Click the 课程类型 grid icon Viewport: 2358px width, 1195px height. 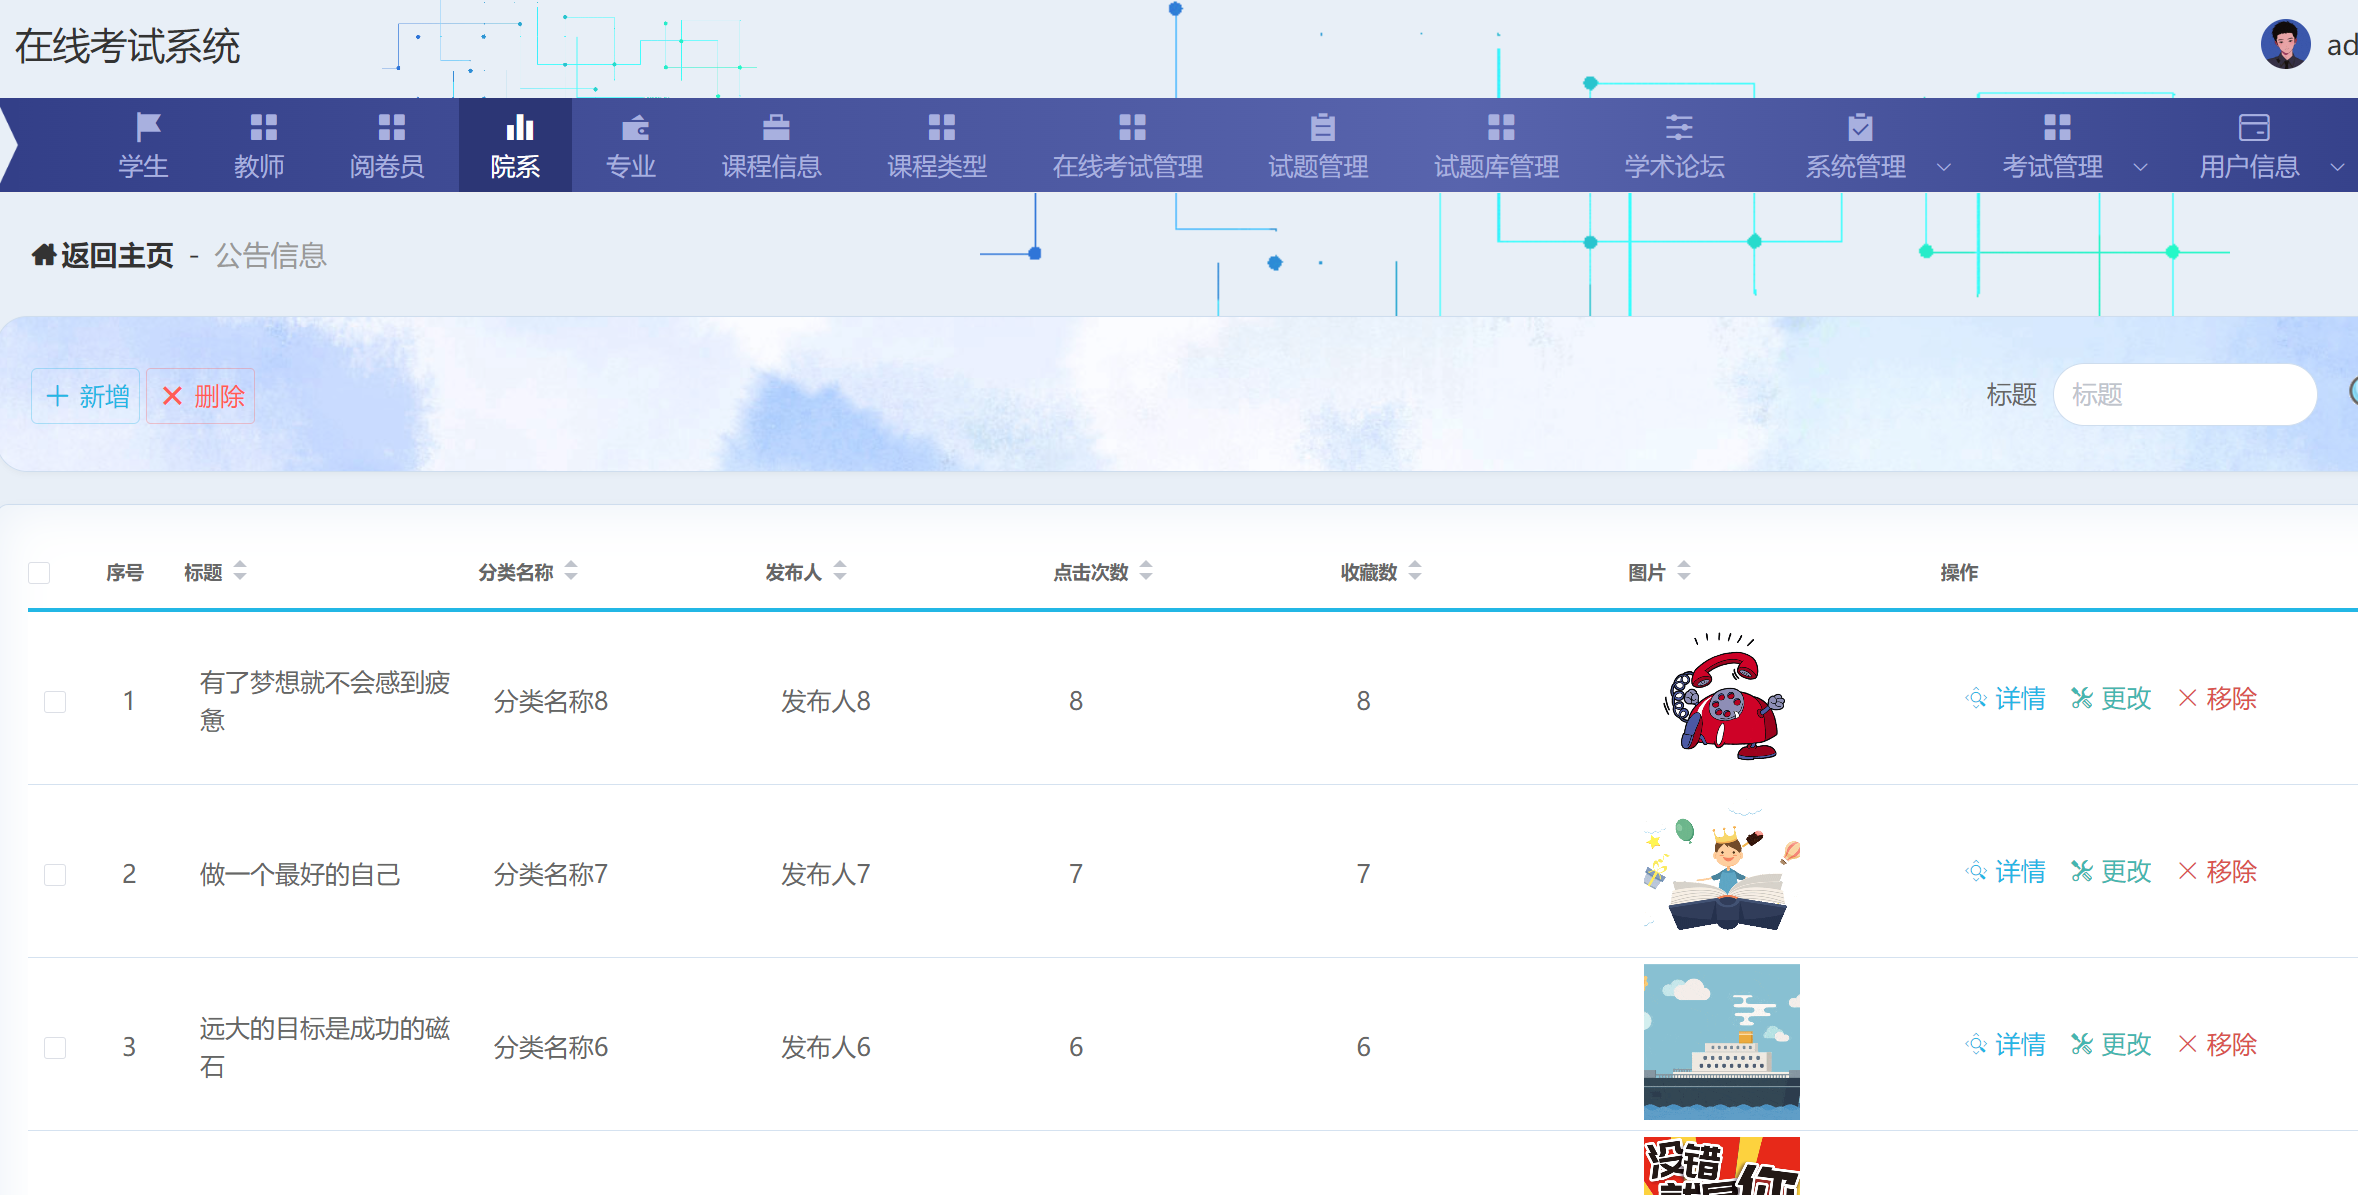[938, 127]
